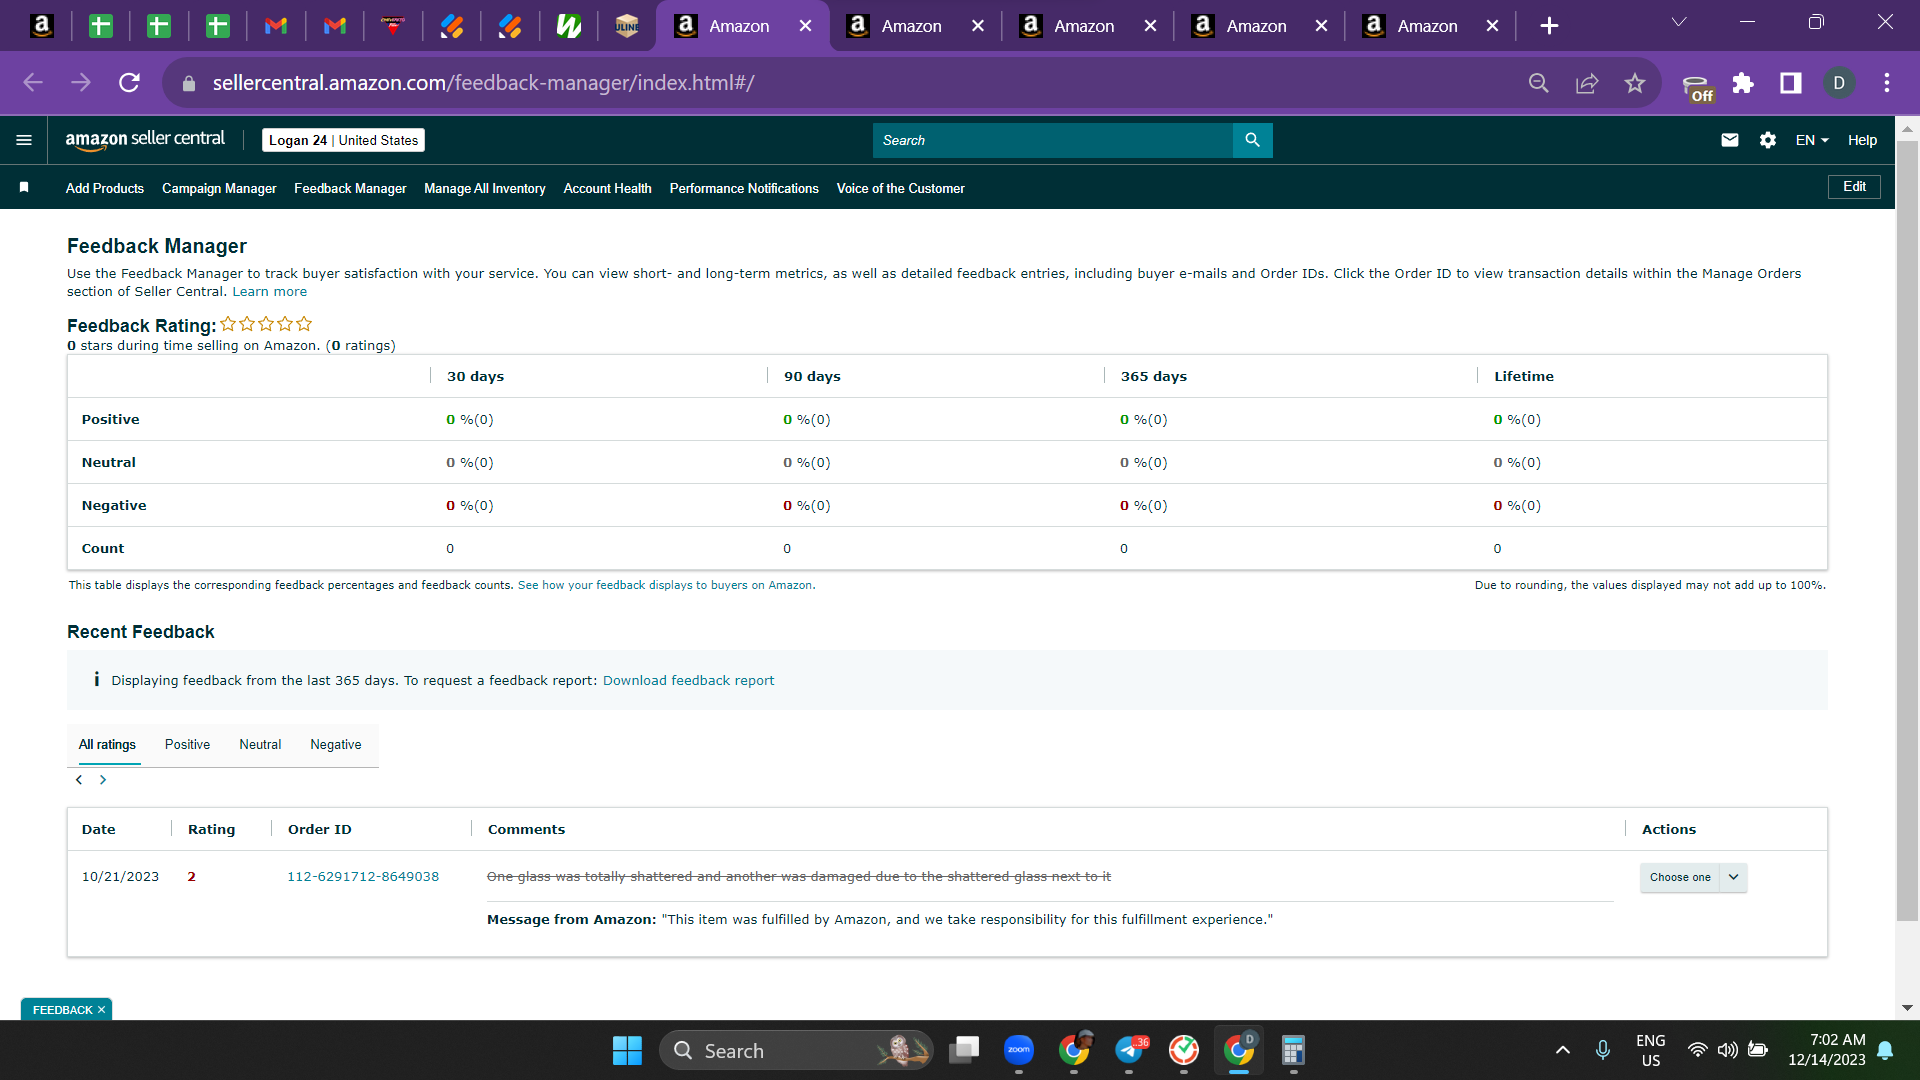Screen dimensions: 1920x1080
Task: Expand the EN language dropdown
Action: click(1812, 140)
